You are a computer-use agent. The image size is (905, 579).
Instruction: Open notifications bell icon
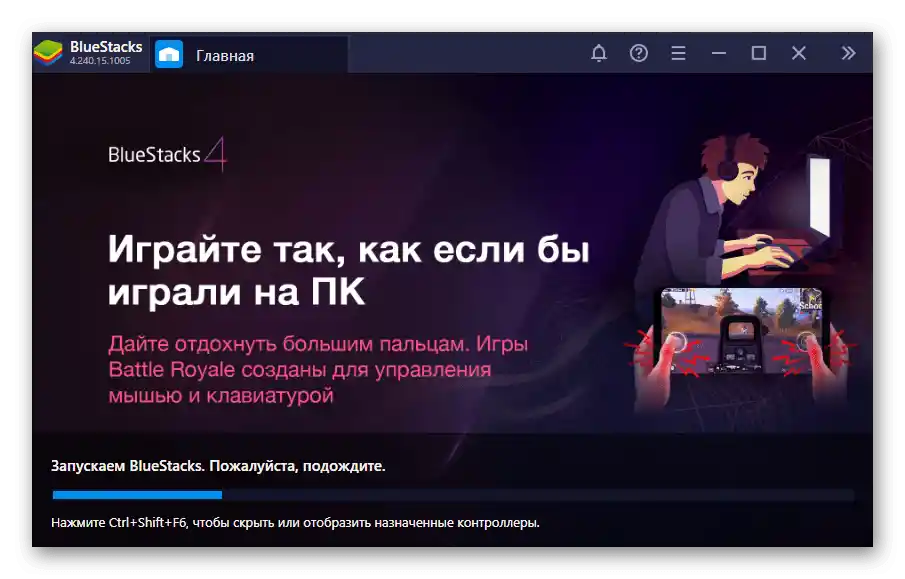[x=599, y=53]
